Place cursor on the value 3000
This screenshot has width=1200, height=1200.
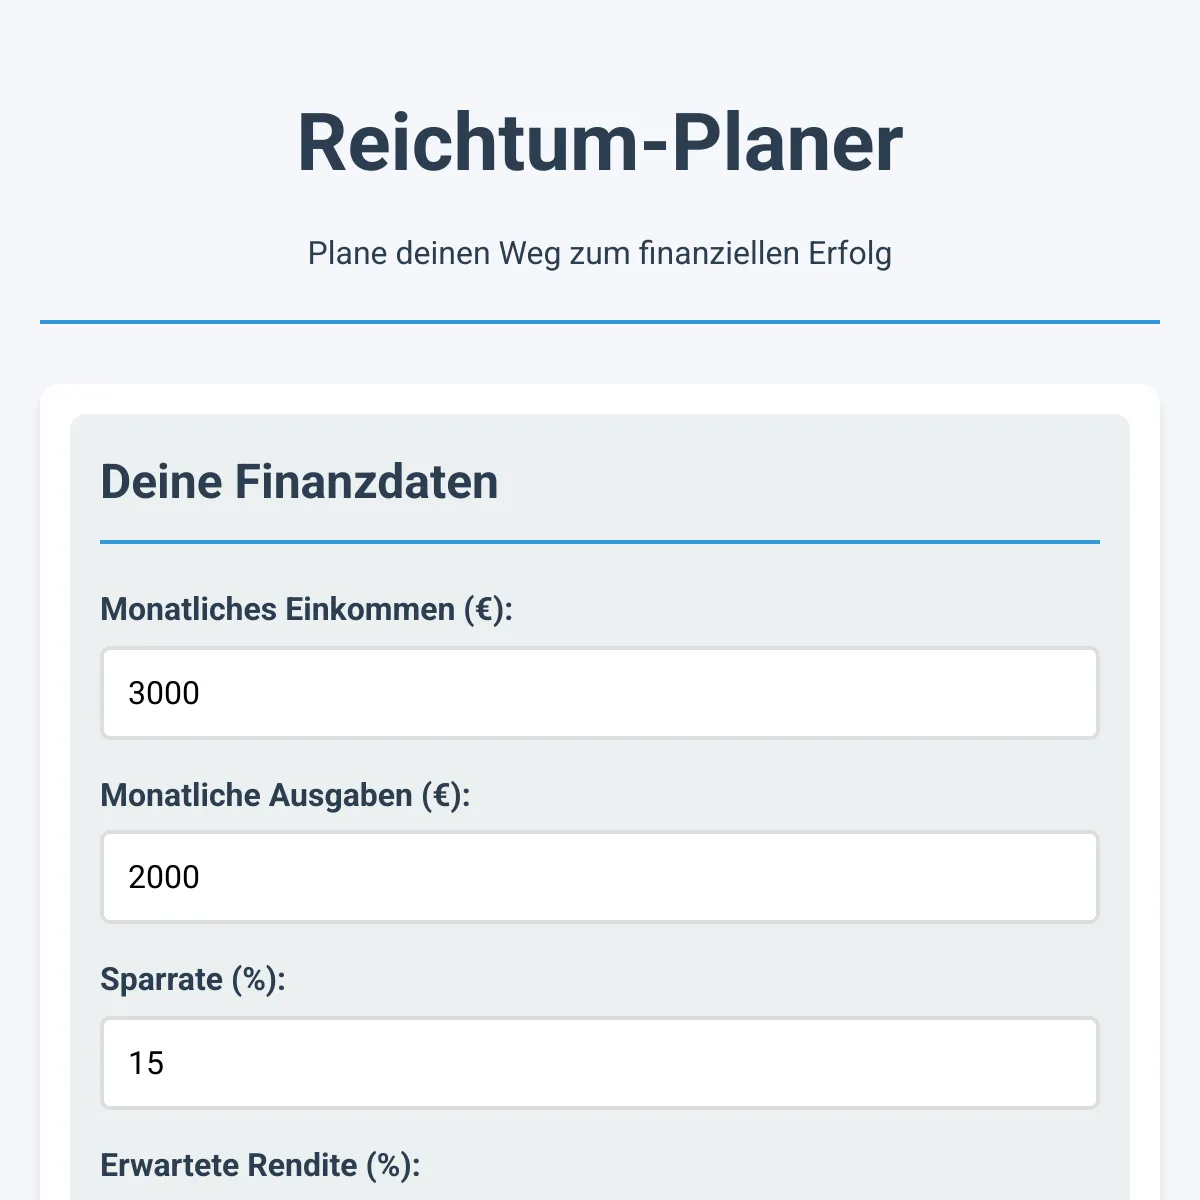pos(164,693)
